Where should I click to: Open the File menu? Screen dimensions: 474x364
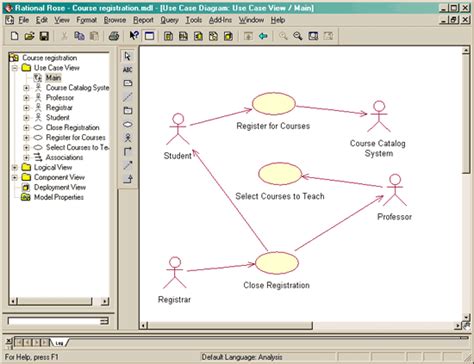tap(23, 20)
